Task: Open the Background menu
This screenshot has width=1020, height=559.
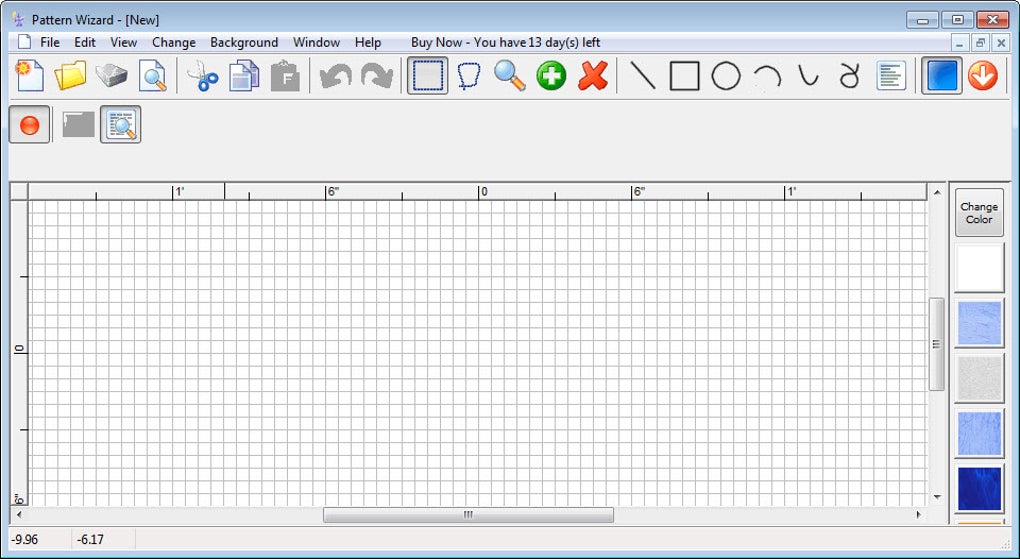Action: tap(244, 42)
